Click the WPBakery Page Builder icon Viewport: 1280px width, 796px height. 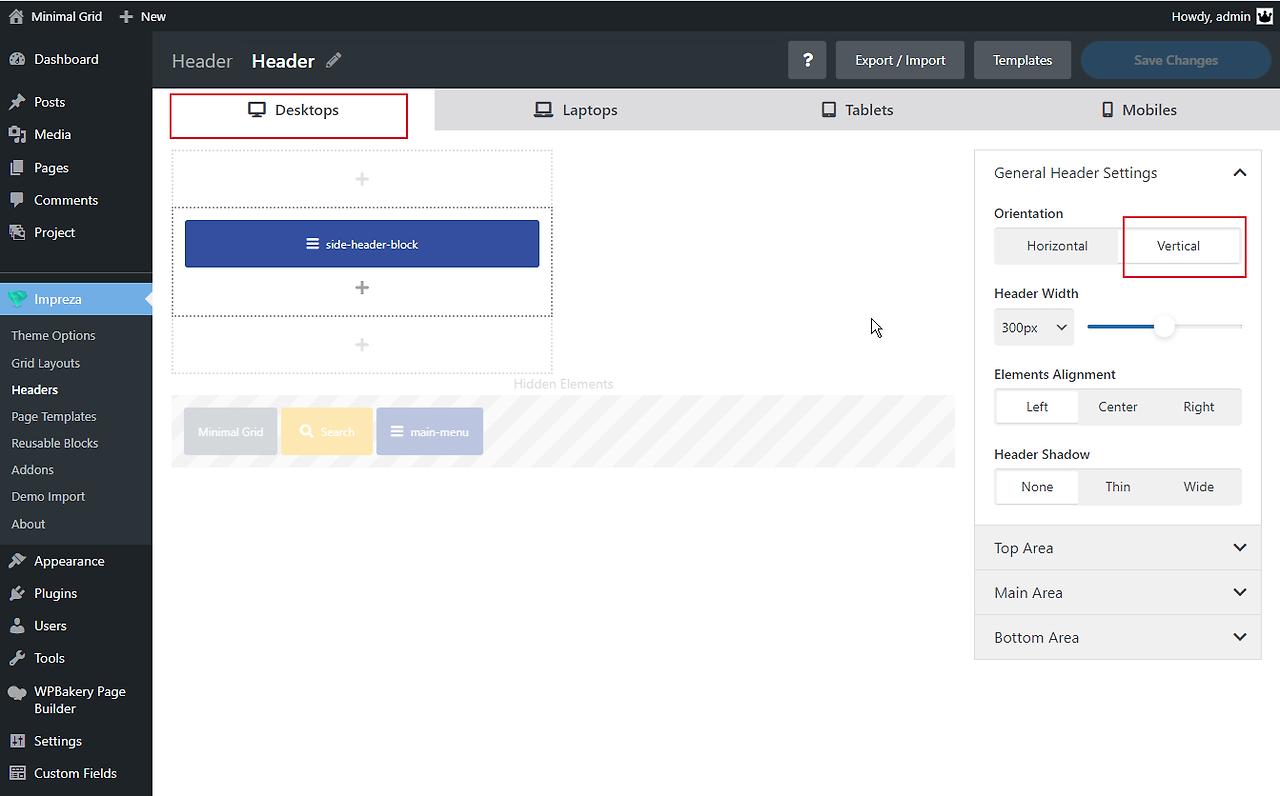click(17, 692)
